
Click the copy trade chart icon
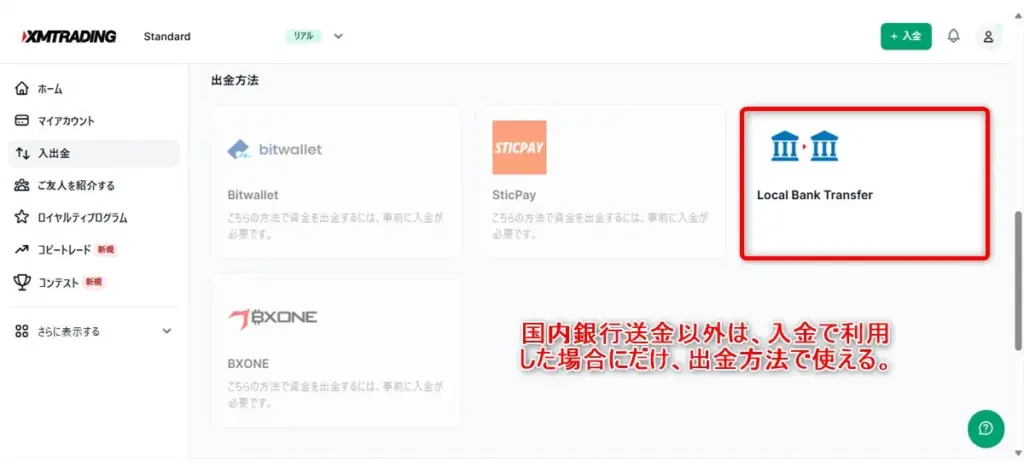click(22, 249)
